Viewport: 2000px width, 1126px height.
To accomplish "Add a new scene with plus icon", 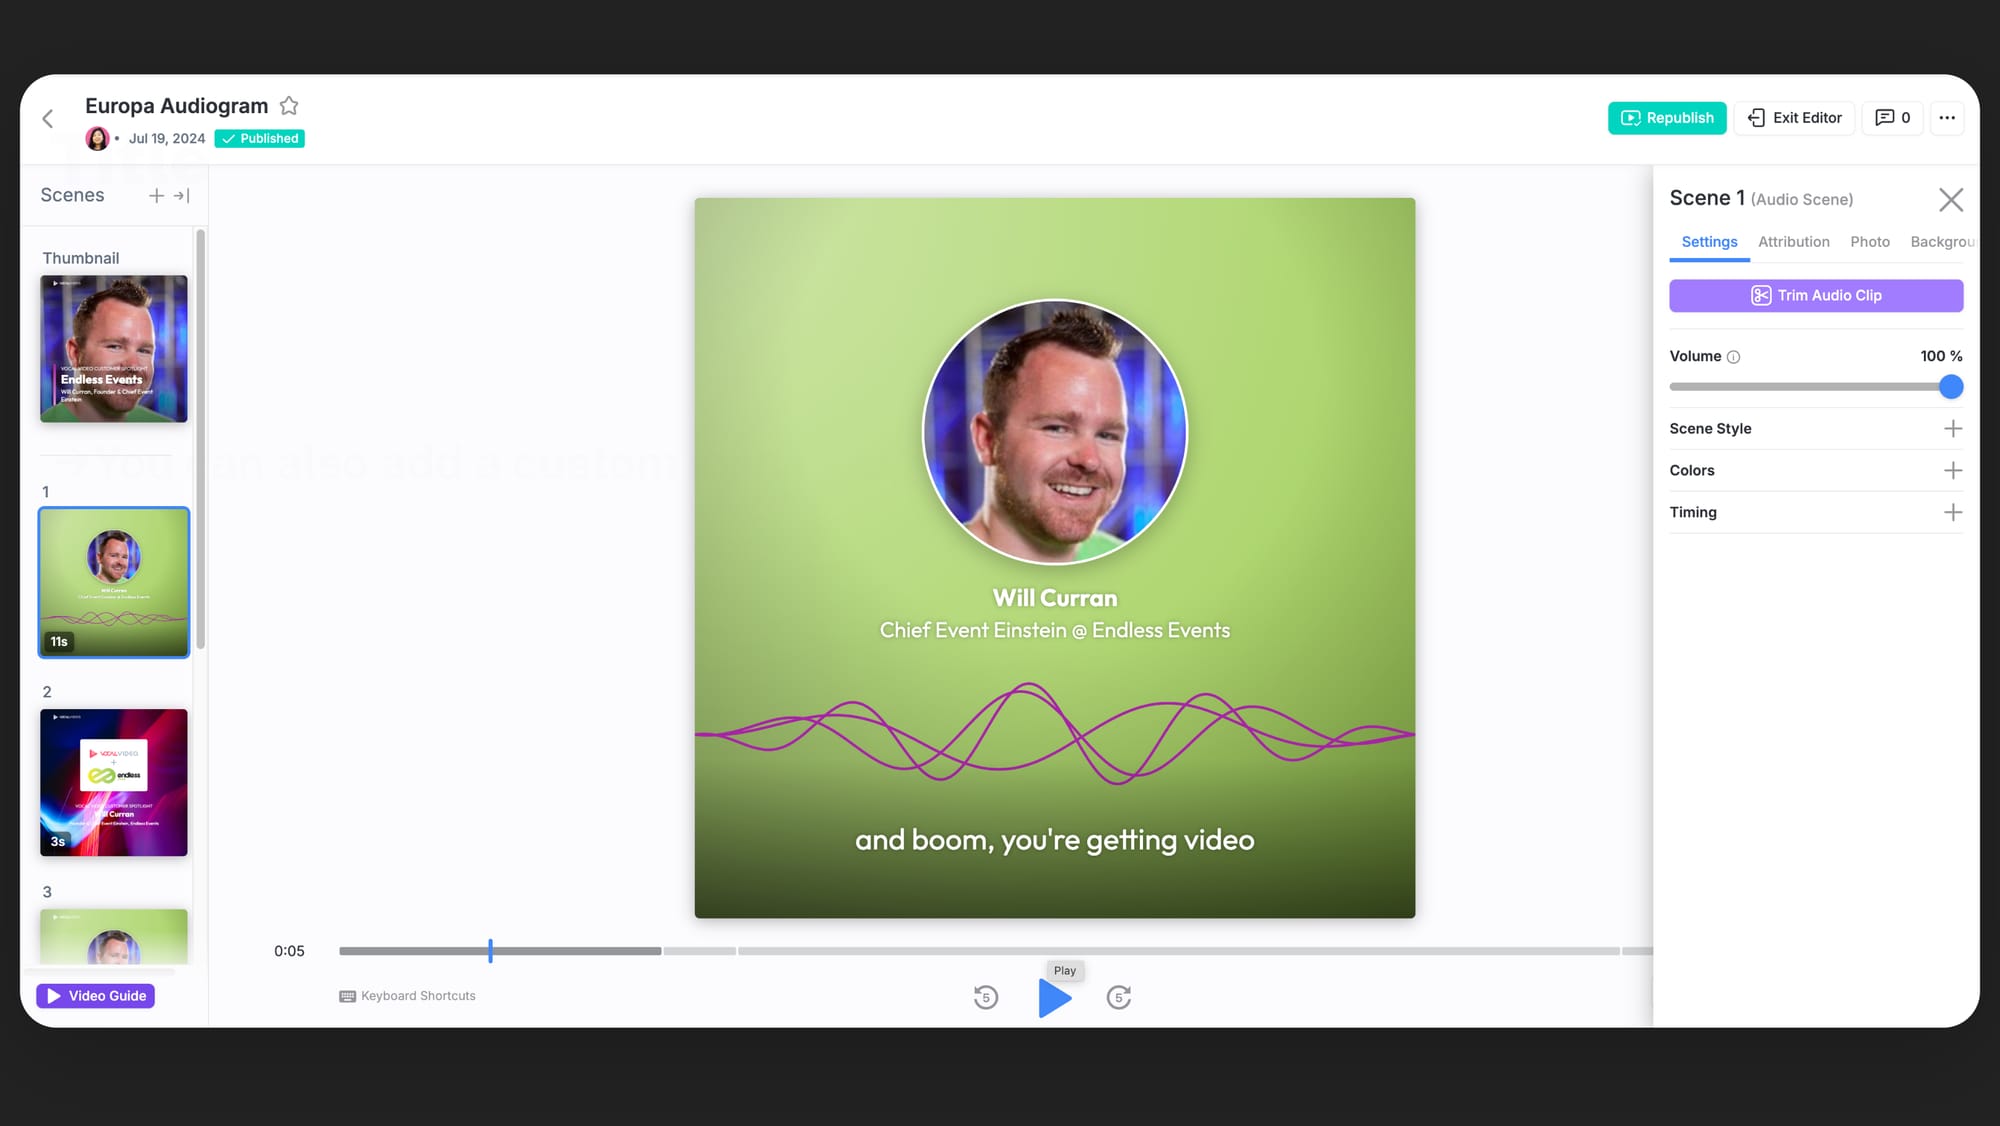I will 156,196.
